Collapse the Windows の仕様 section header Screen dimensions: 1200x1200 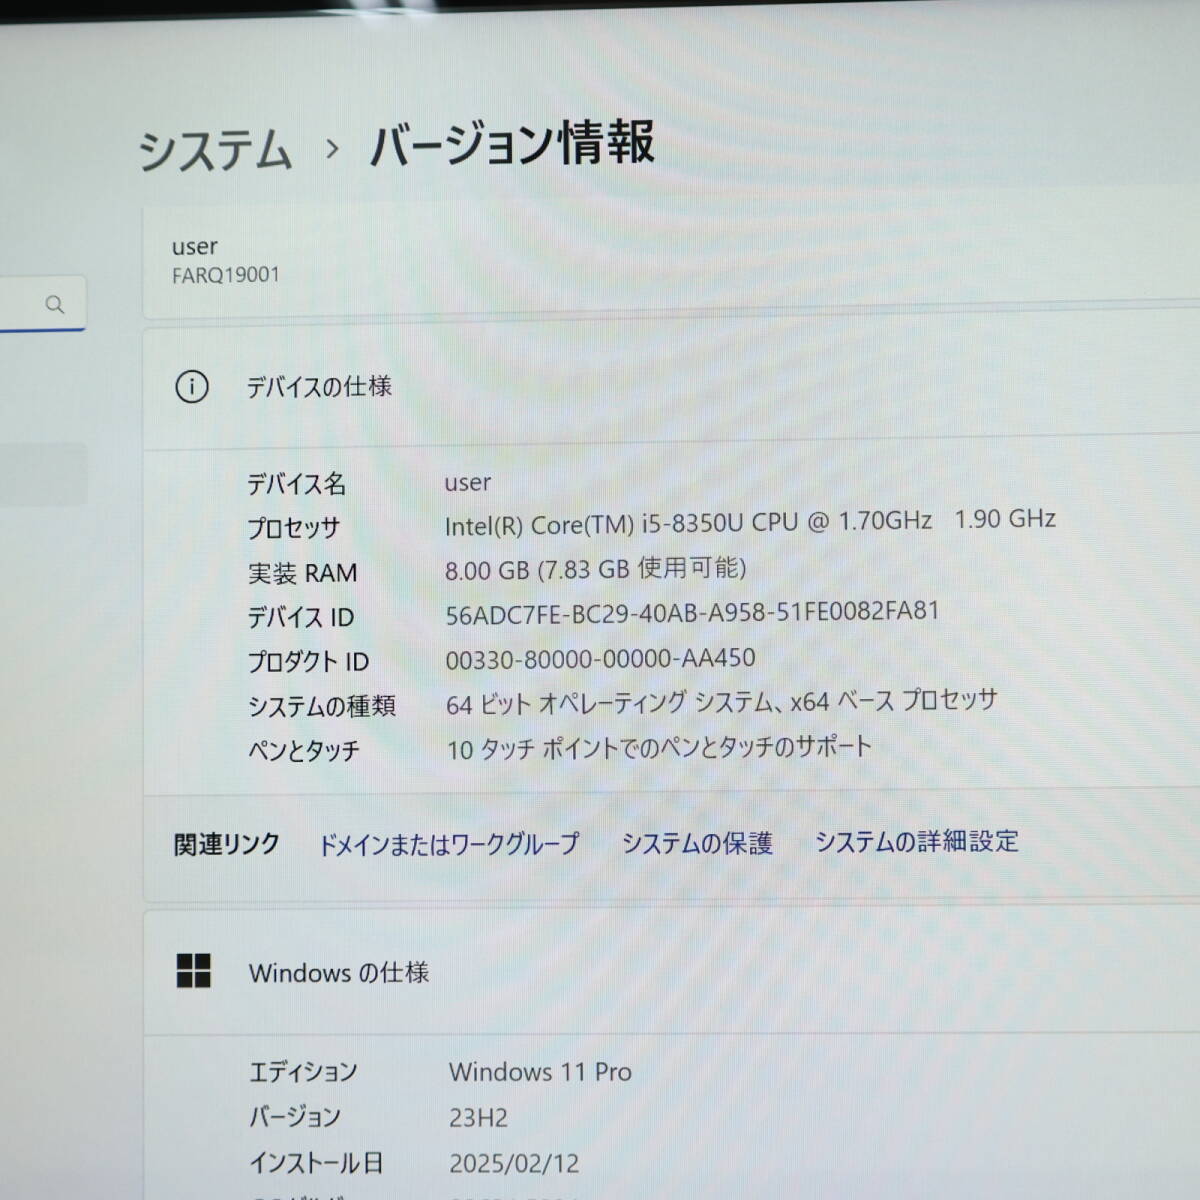[x=671, y=971]
